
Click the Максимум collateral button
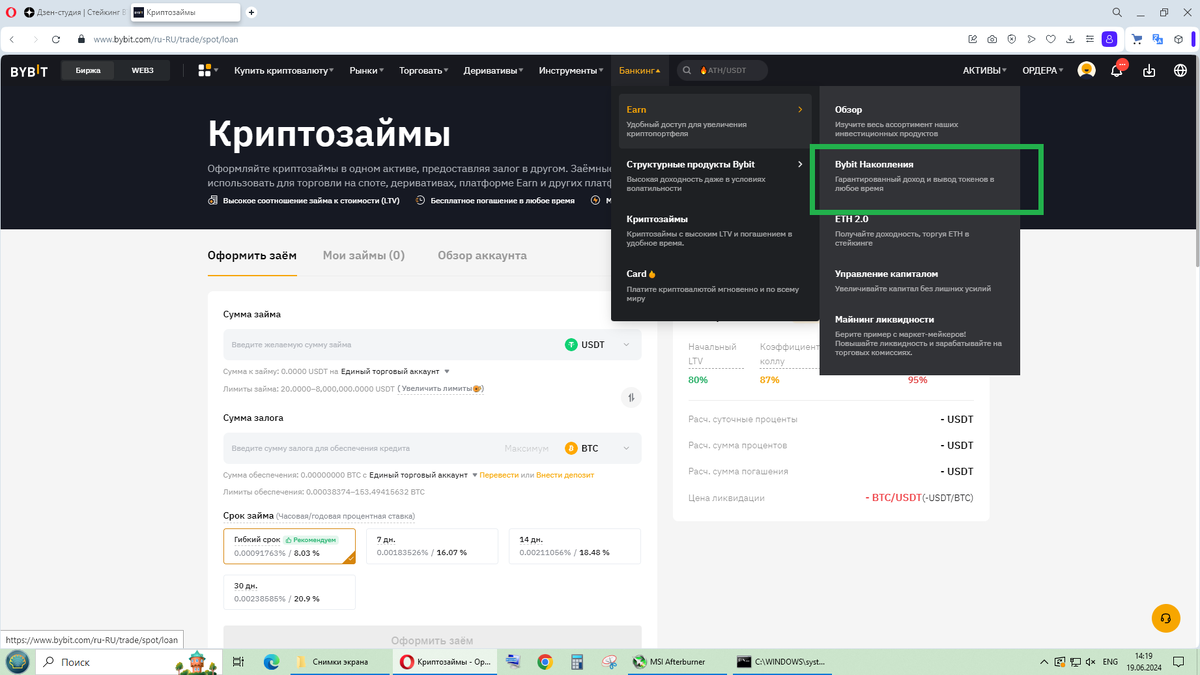point(527,448)
